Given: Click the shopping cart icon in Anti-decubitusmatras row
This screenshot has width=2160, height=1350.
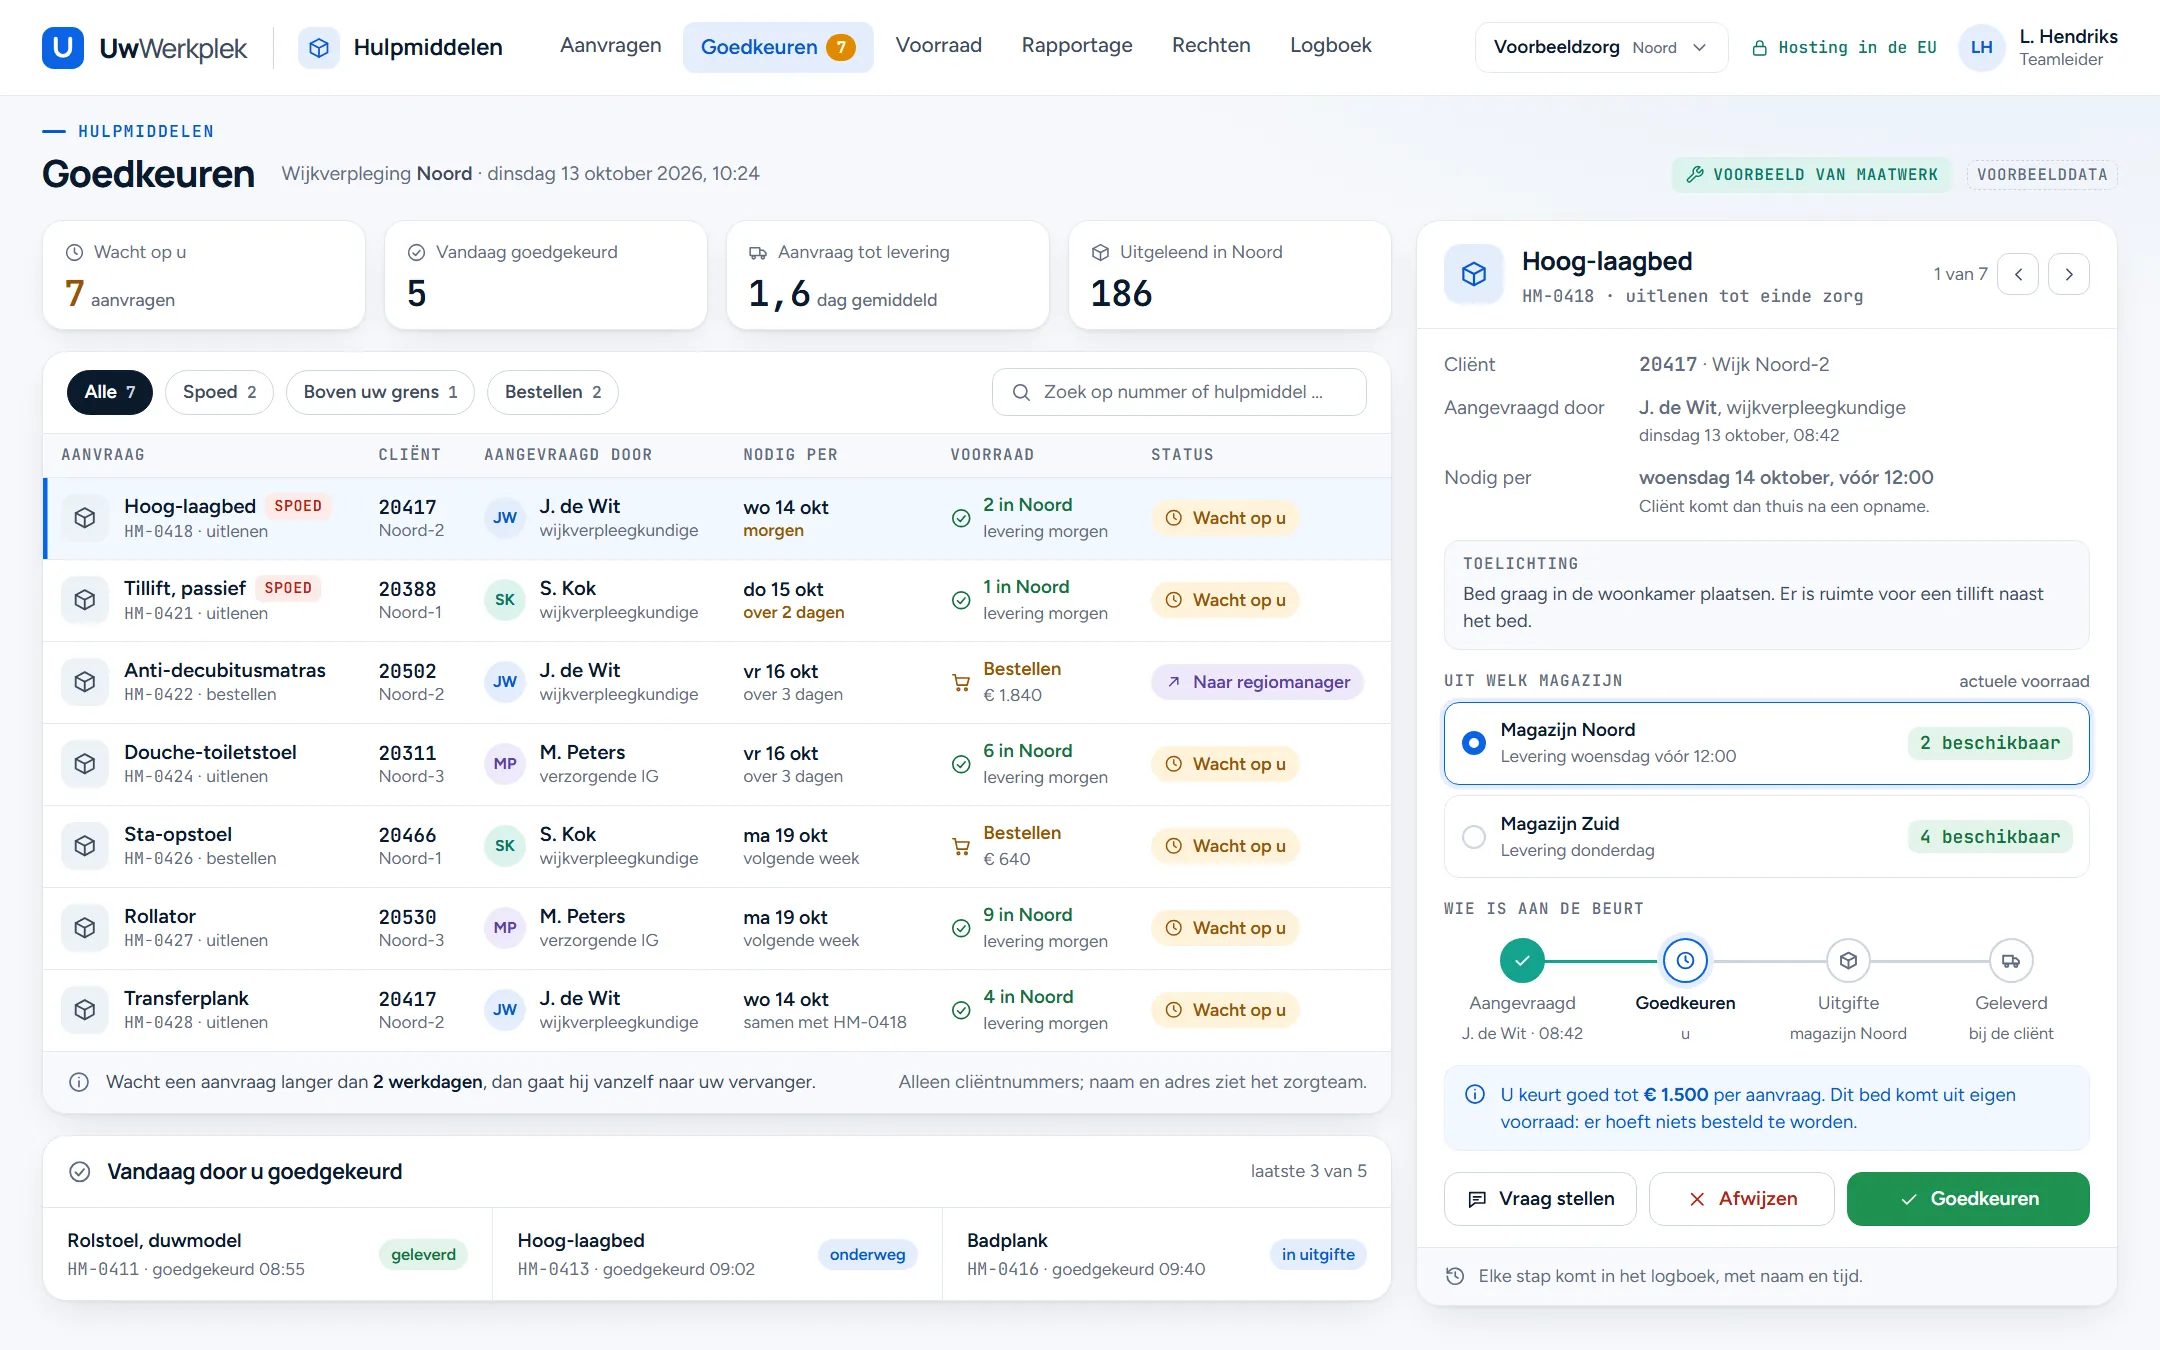Looking at the screenshot, I should click(x=961, y=683).
